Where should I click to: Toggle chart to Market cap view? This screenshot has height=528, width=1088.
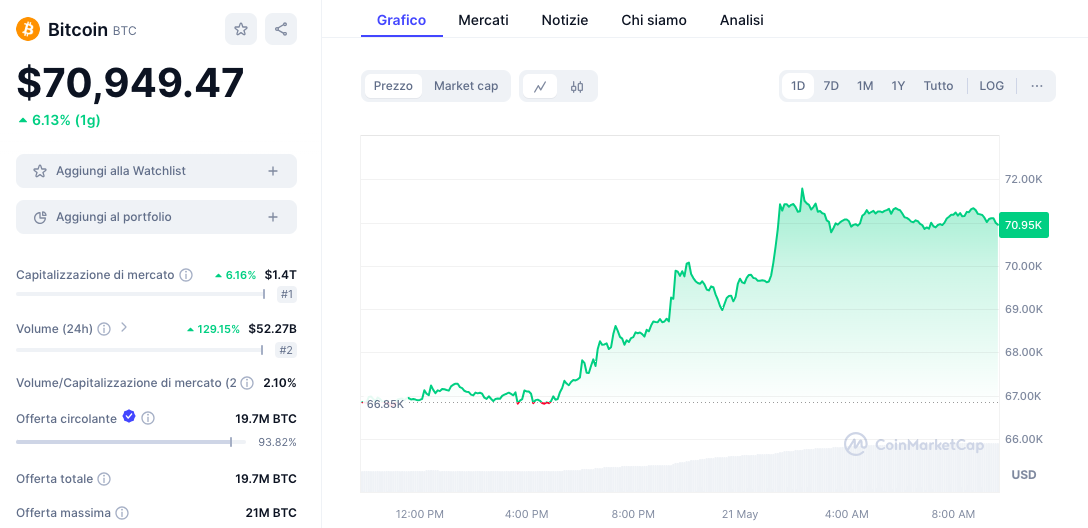tap(465, 86)
